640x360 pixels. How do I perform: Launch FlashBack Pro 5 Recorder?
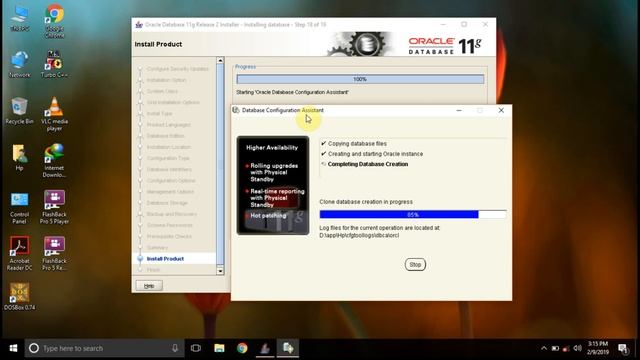[54, 253]
